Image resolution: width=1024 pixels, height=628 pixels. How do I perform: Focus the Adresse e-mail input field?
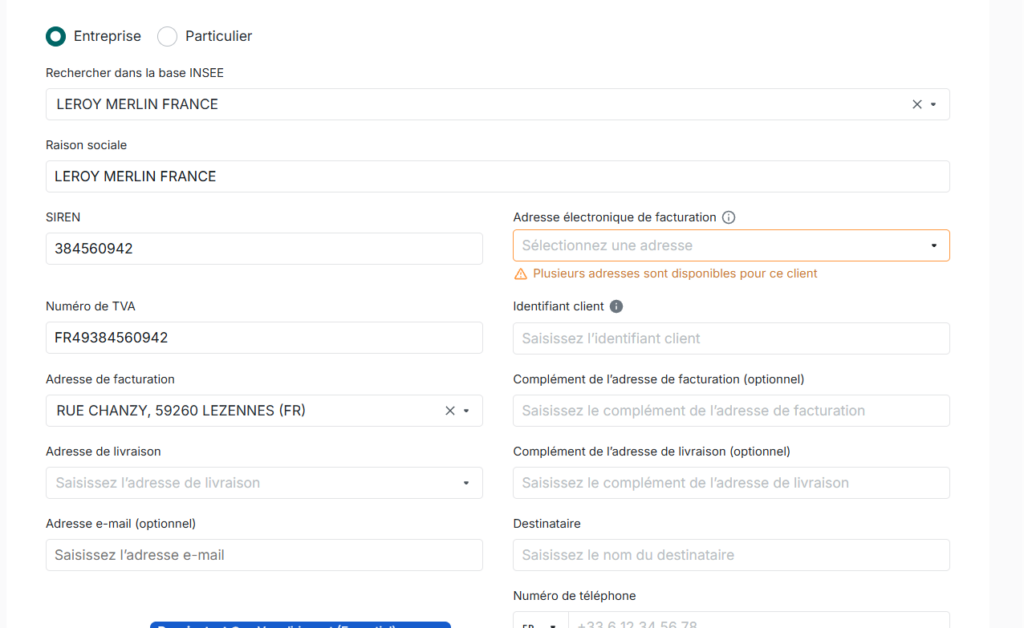pos(264,555)
